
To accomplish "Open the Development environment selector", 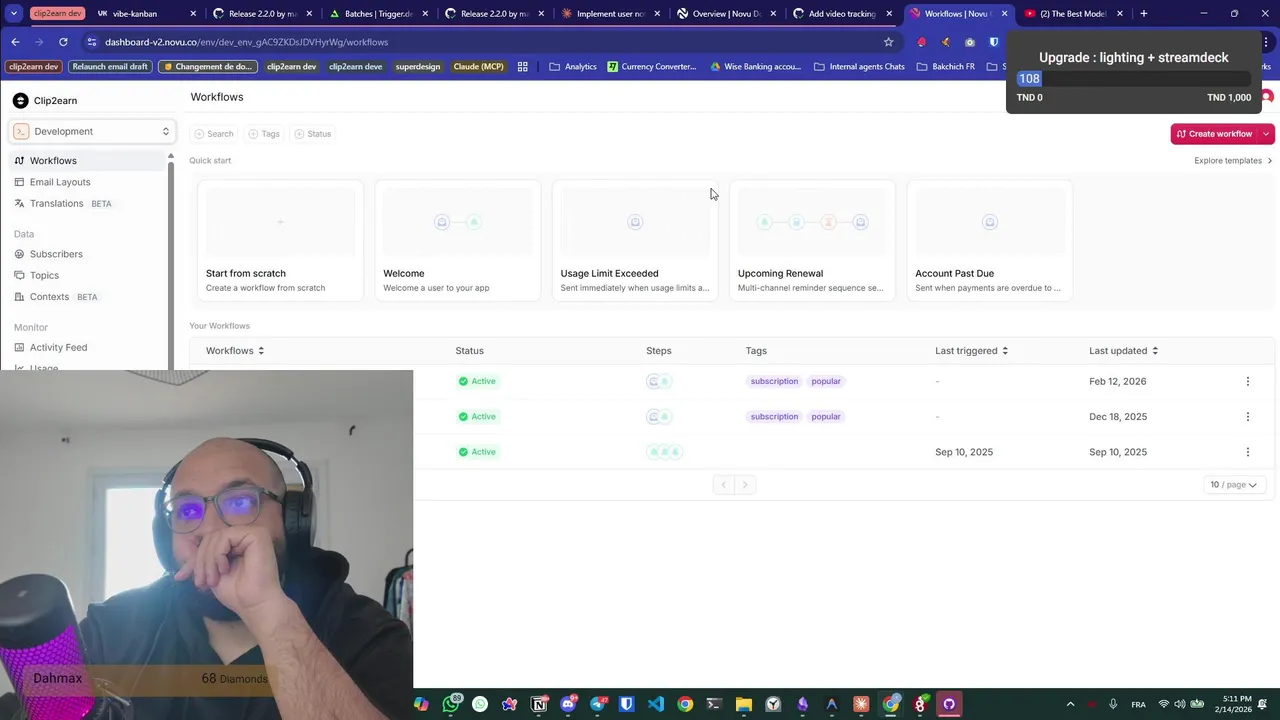I will coord(92,131).
